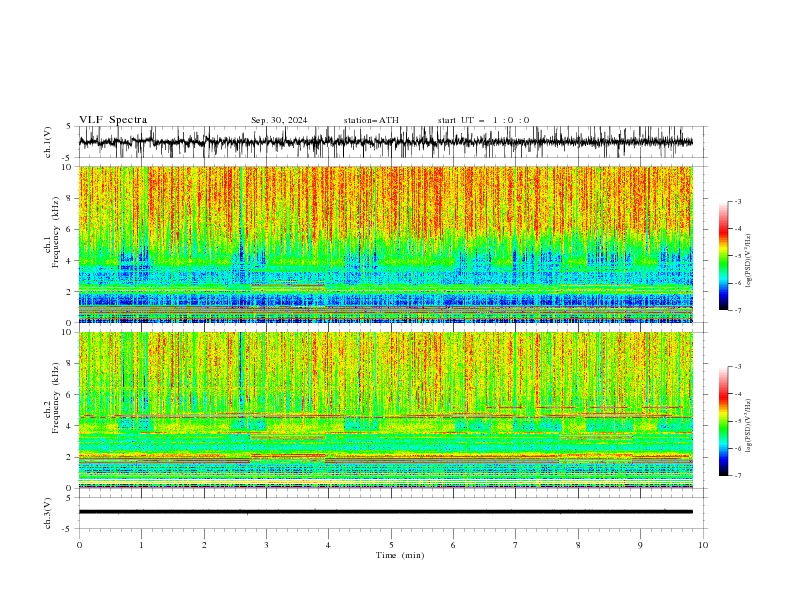Click the 'start UT = 1 : 0 : 0' text
The width and height of the screenshot is (792, 612).
pyautogui.click(x=483, y=120)
